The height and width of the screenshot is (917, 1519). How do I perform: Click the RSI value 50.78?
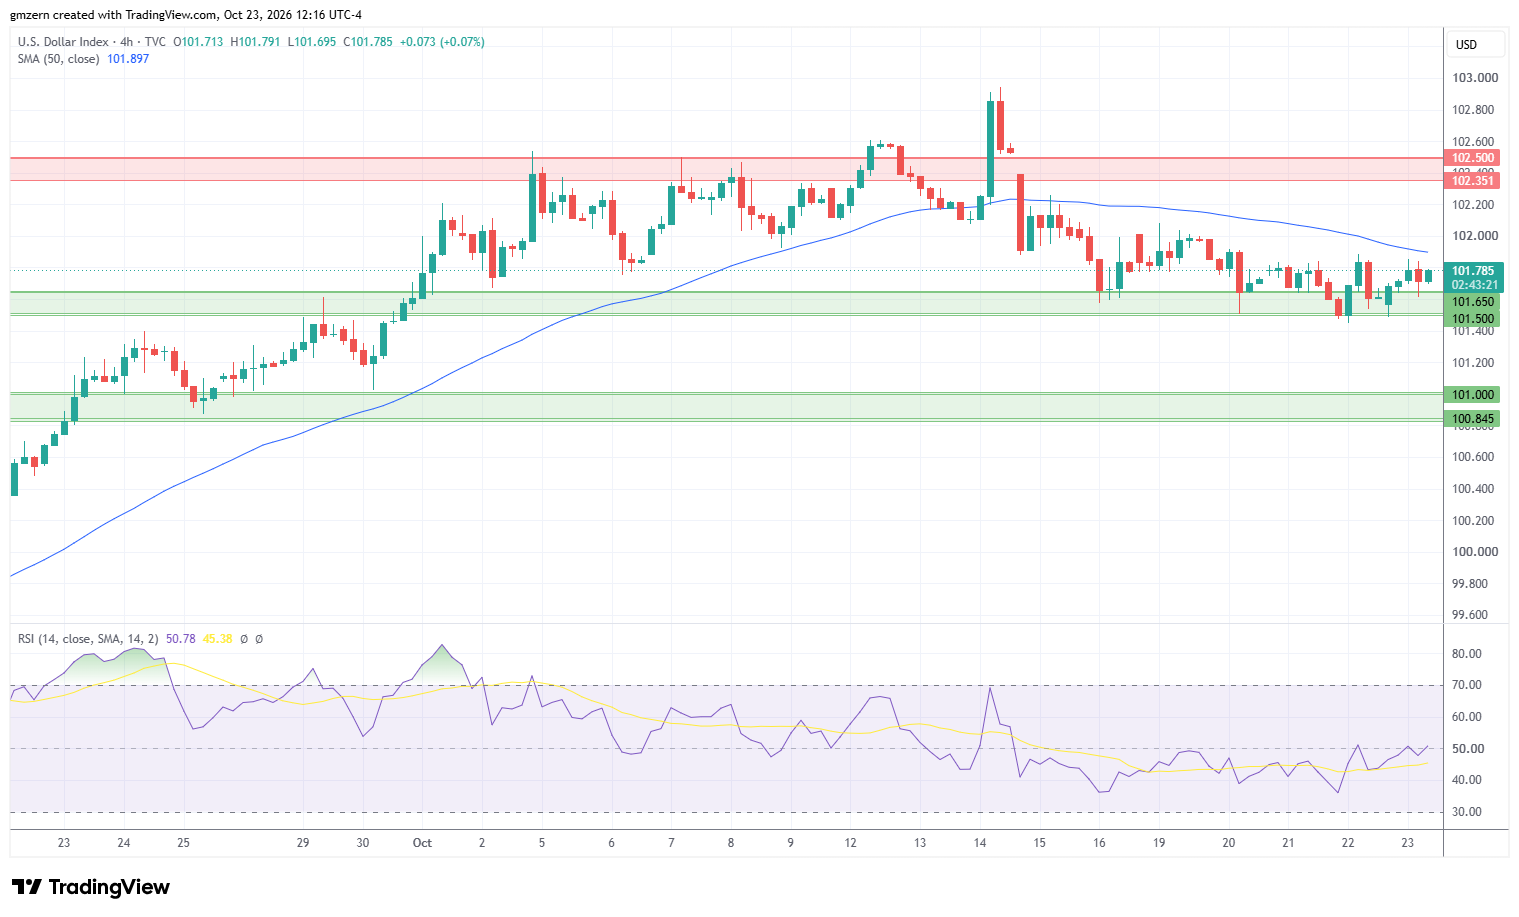[181, 639]
